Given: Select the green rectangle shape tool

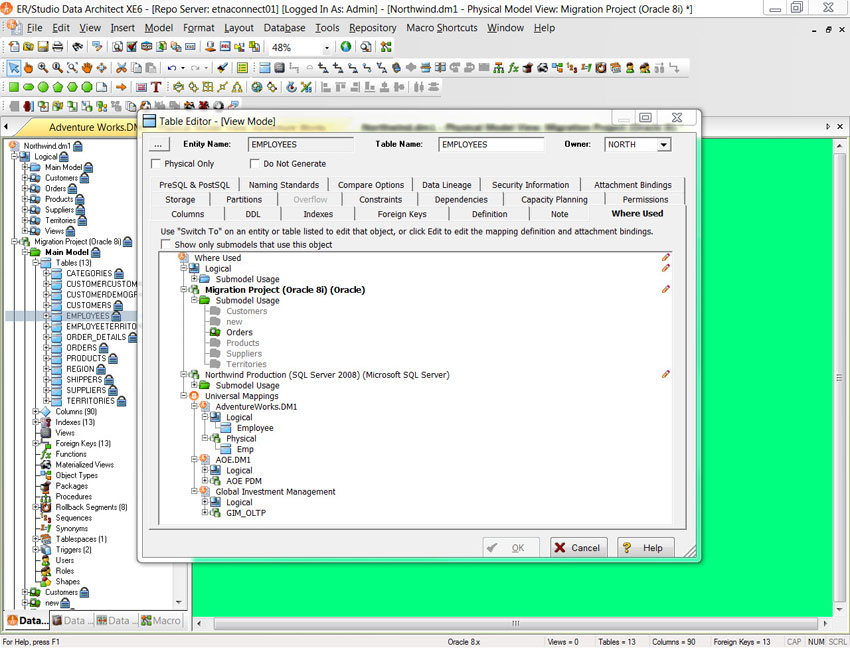Looking at the screenshot, I should tap(14, 87).
